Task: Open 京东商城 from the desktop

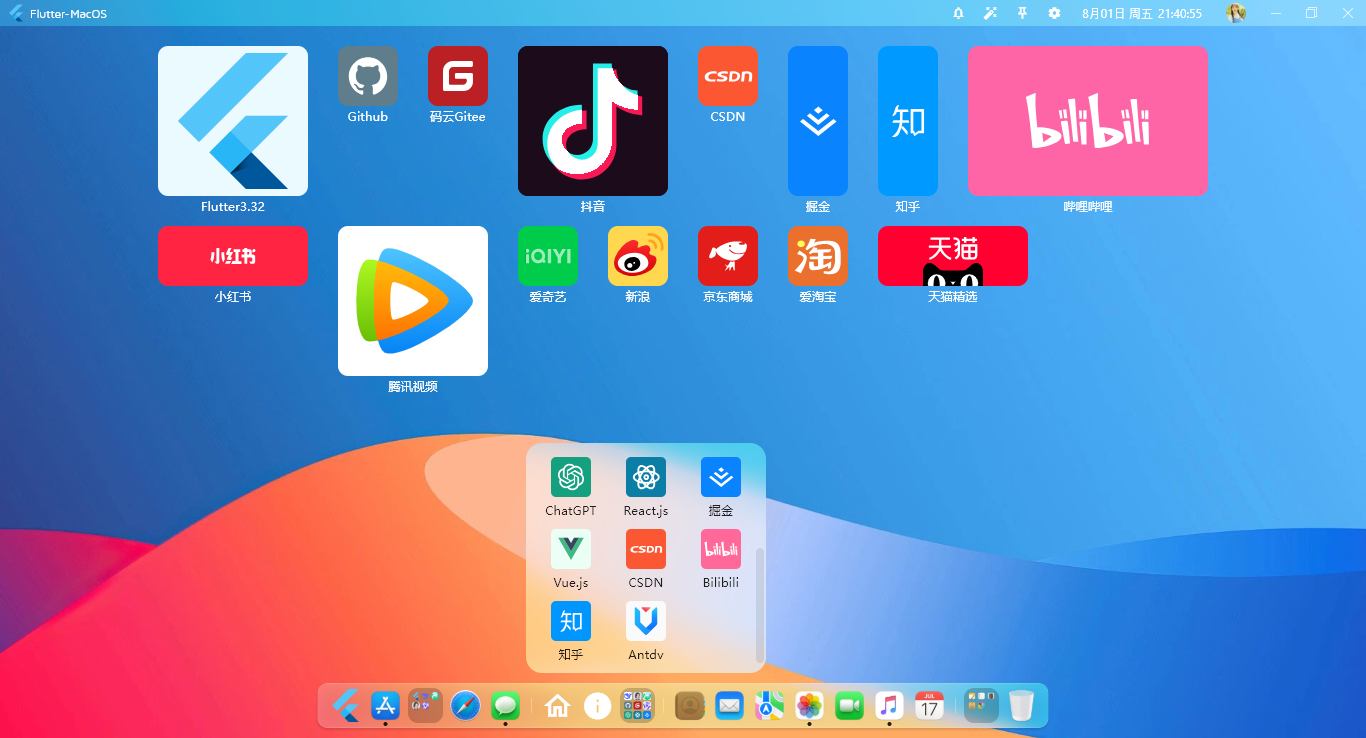Action: (x=727, y=256)
